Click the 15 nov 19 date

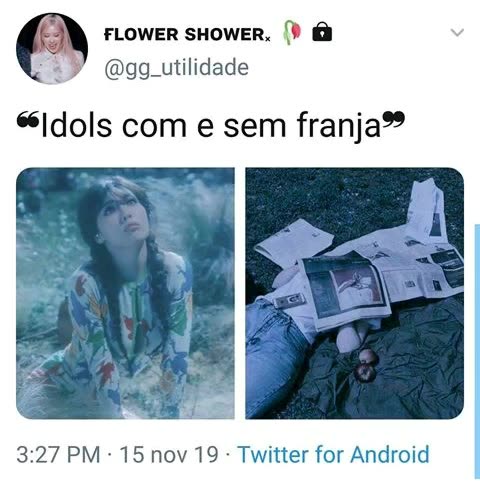point(169,455)
